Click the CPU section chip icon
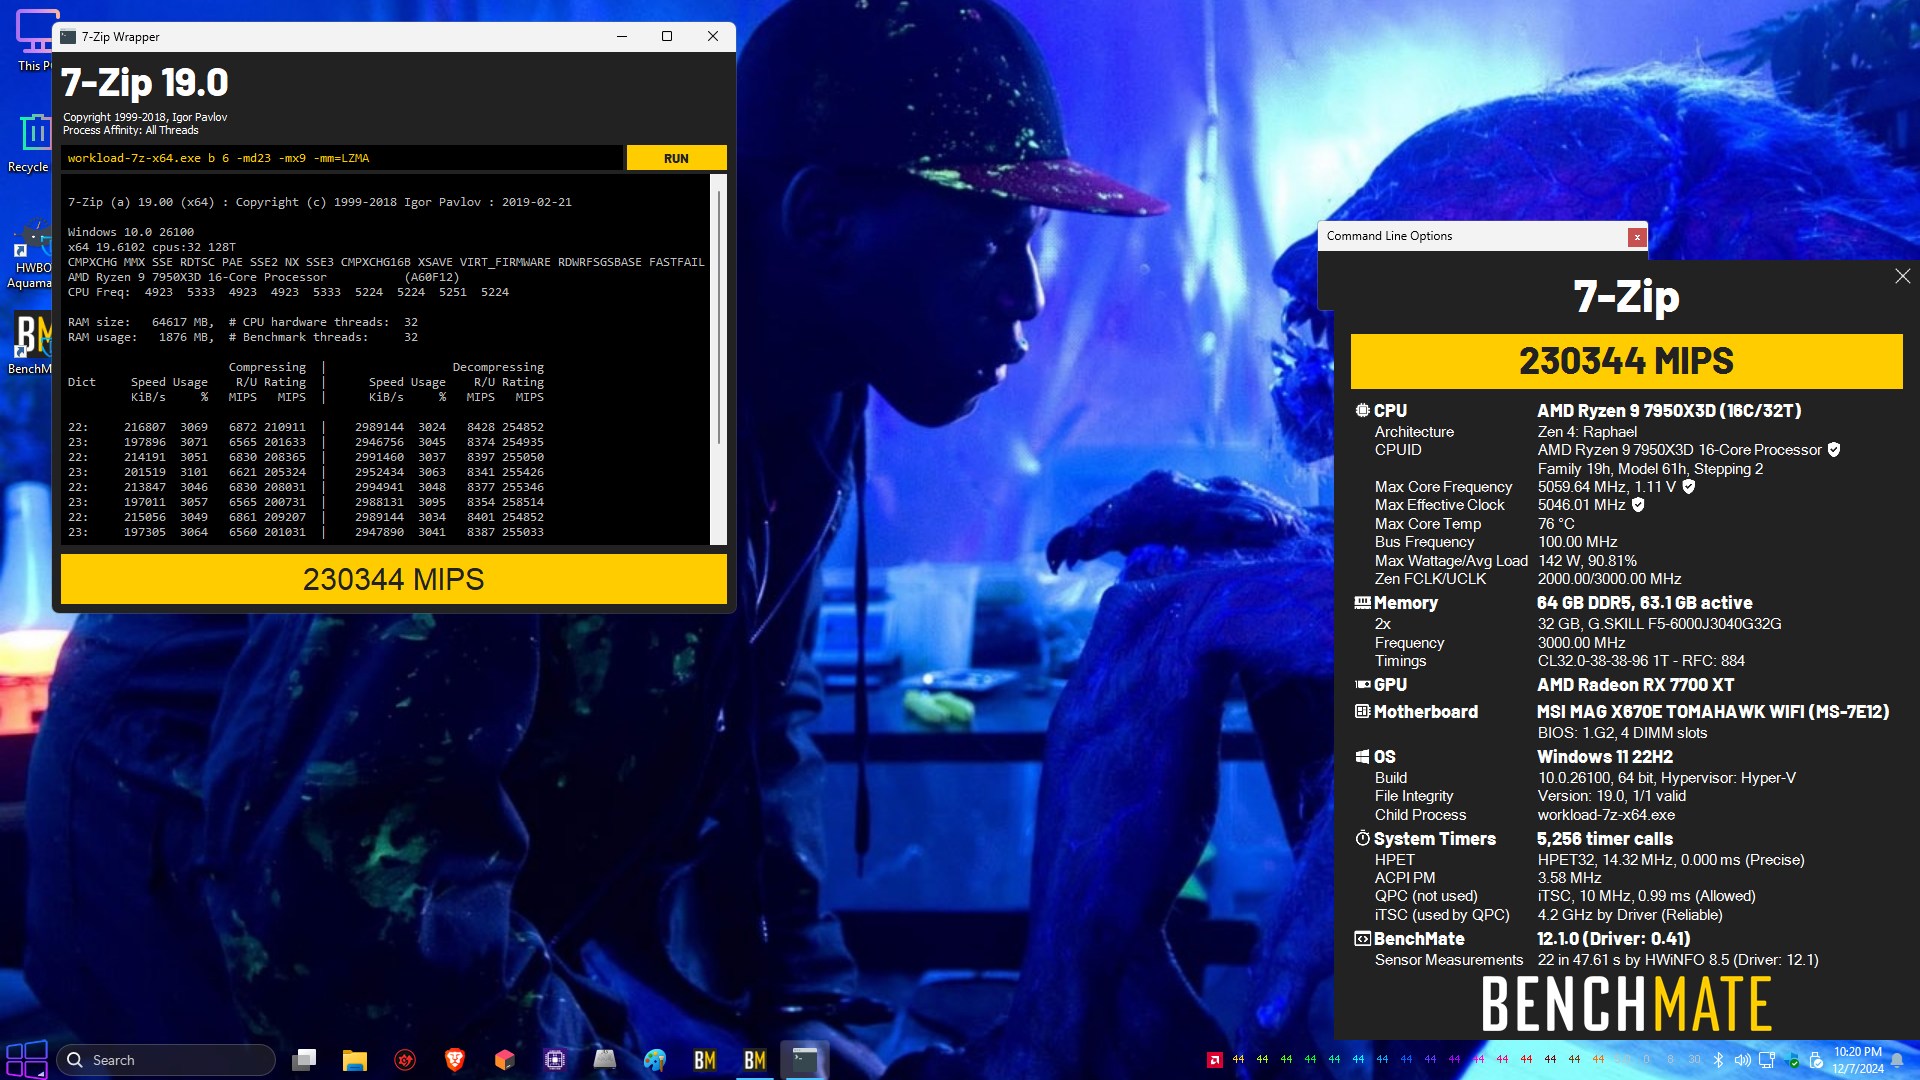1920x1080 pixels. (x=1362, y=411)
